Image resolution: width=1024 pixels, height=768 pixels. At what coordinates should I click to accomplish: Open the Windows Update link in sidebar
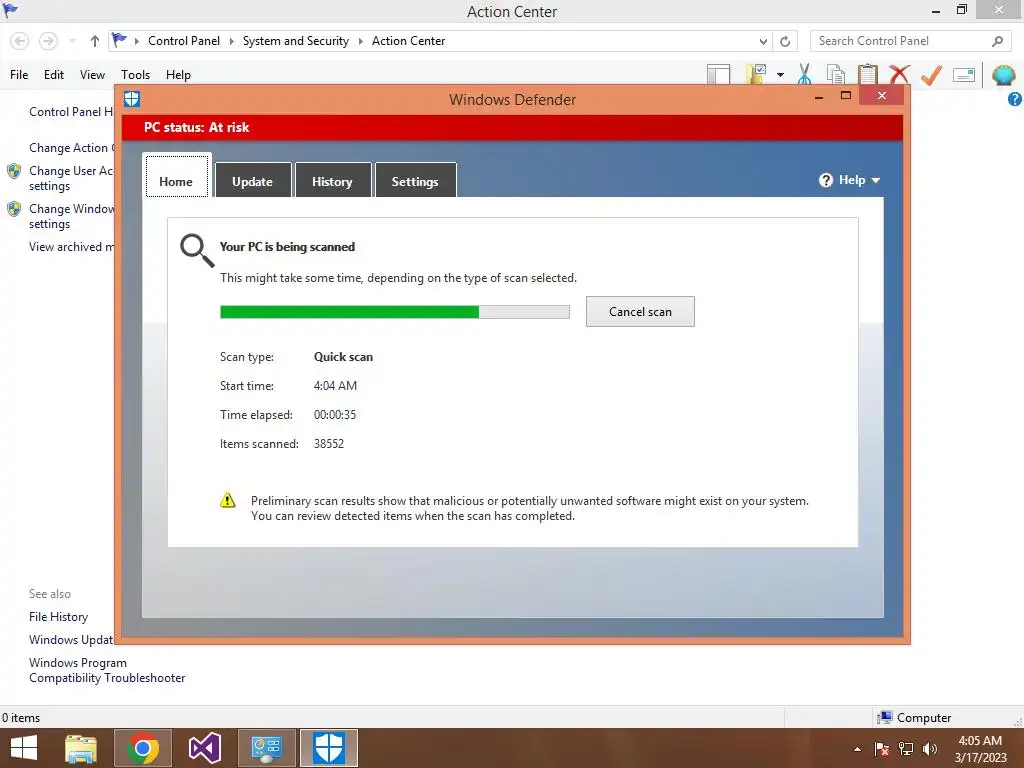click(71, 639)
